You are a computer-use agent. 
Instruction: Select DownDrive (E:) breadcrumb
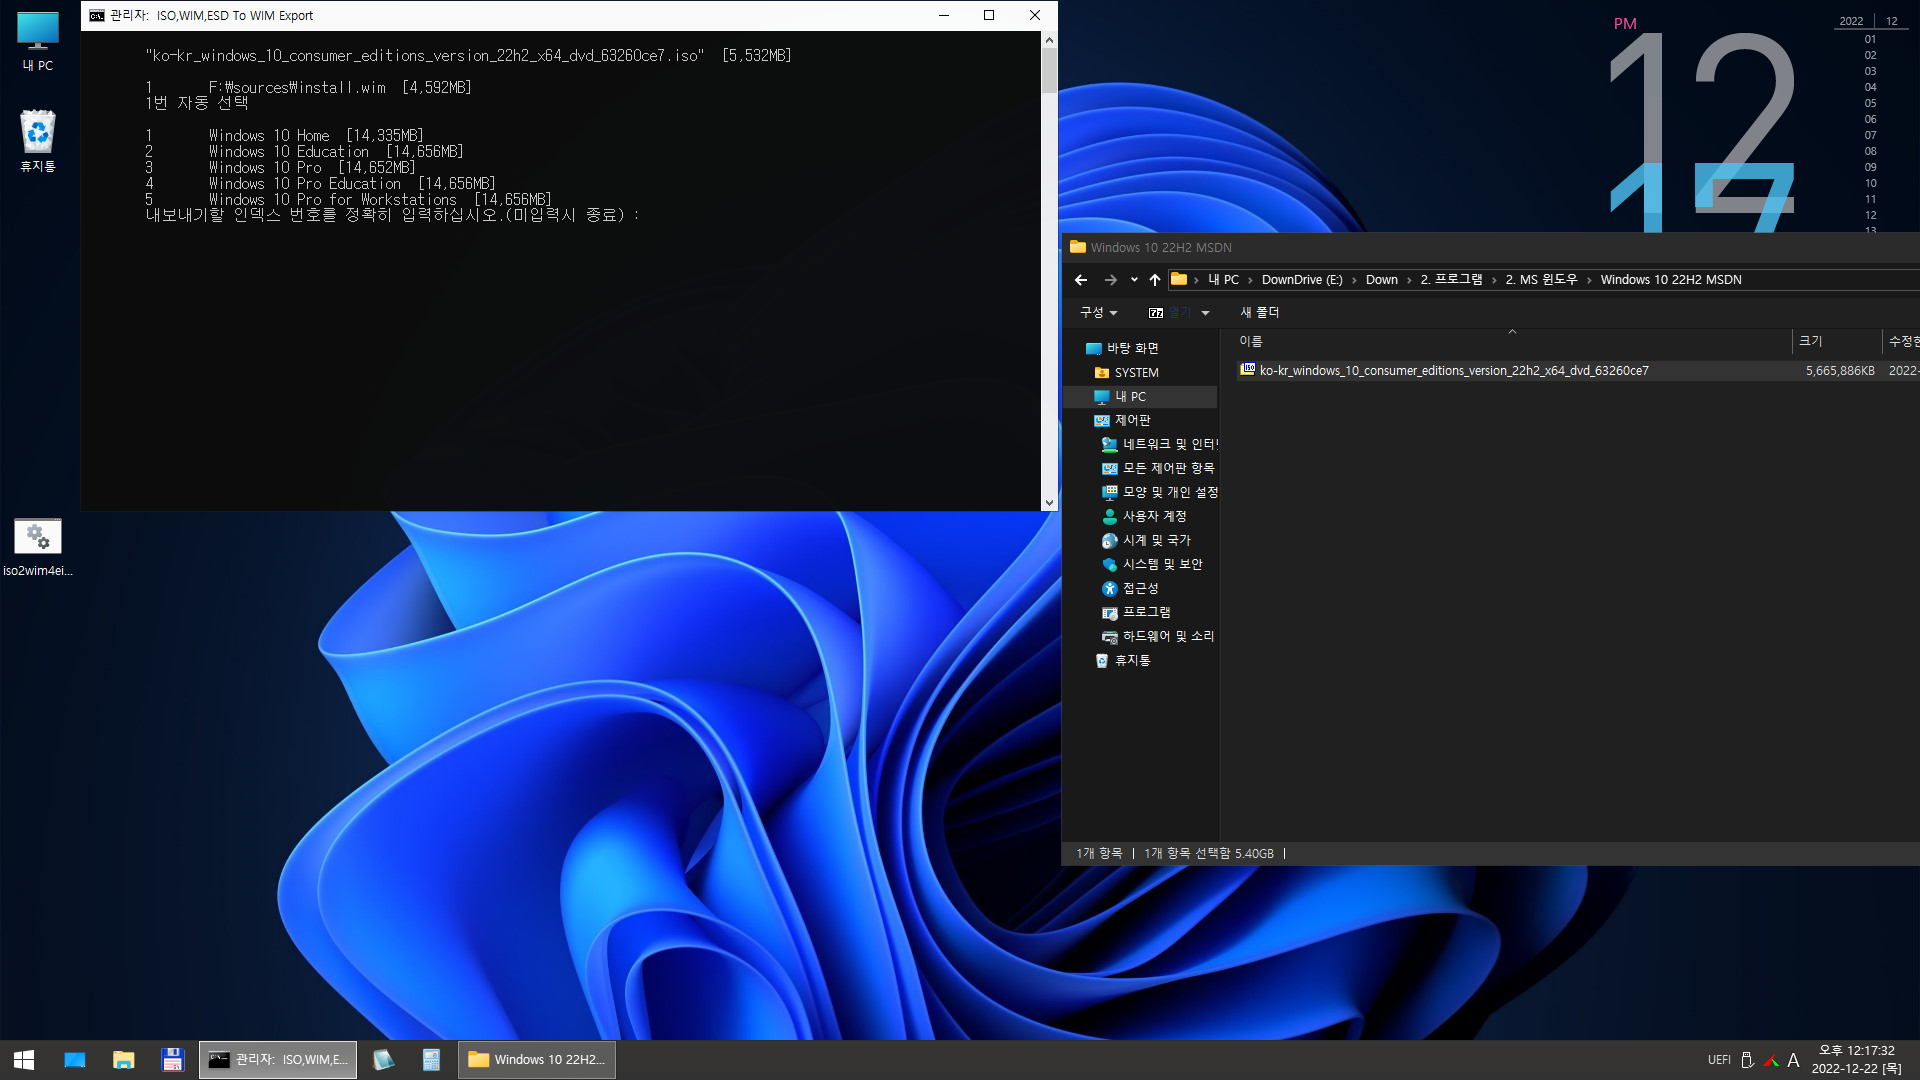click(x=1302, y=280)
